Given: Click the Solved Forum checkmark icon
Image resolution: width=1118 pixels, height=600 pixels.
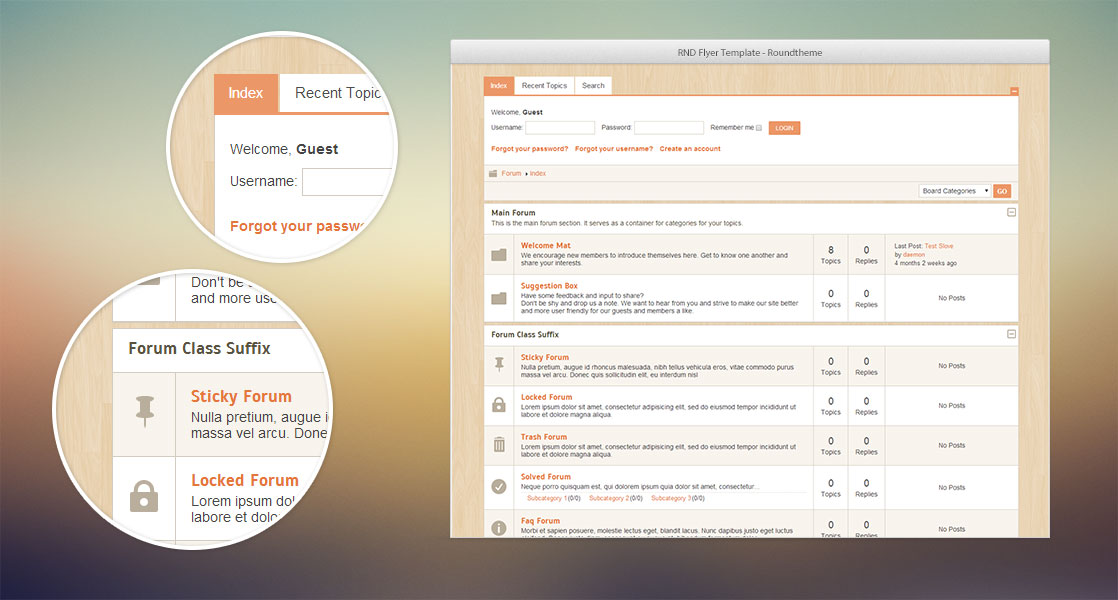Looking at the screenshot, I should click(499, 487).
